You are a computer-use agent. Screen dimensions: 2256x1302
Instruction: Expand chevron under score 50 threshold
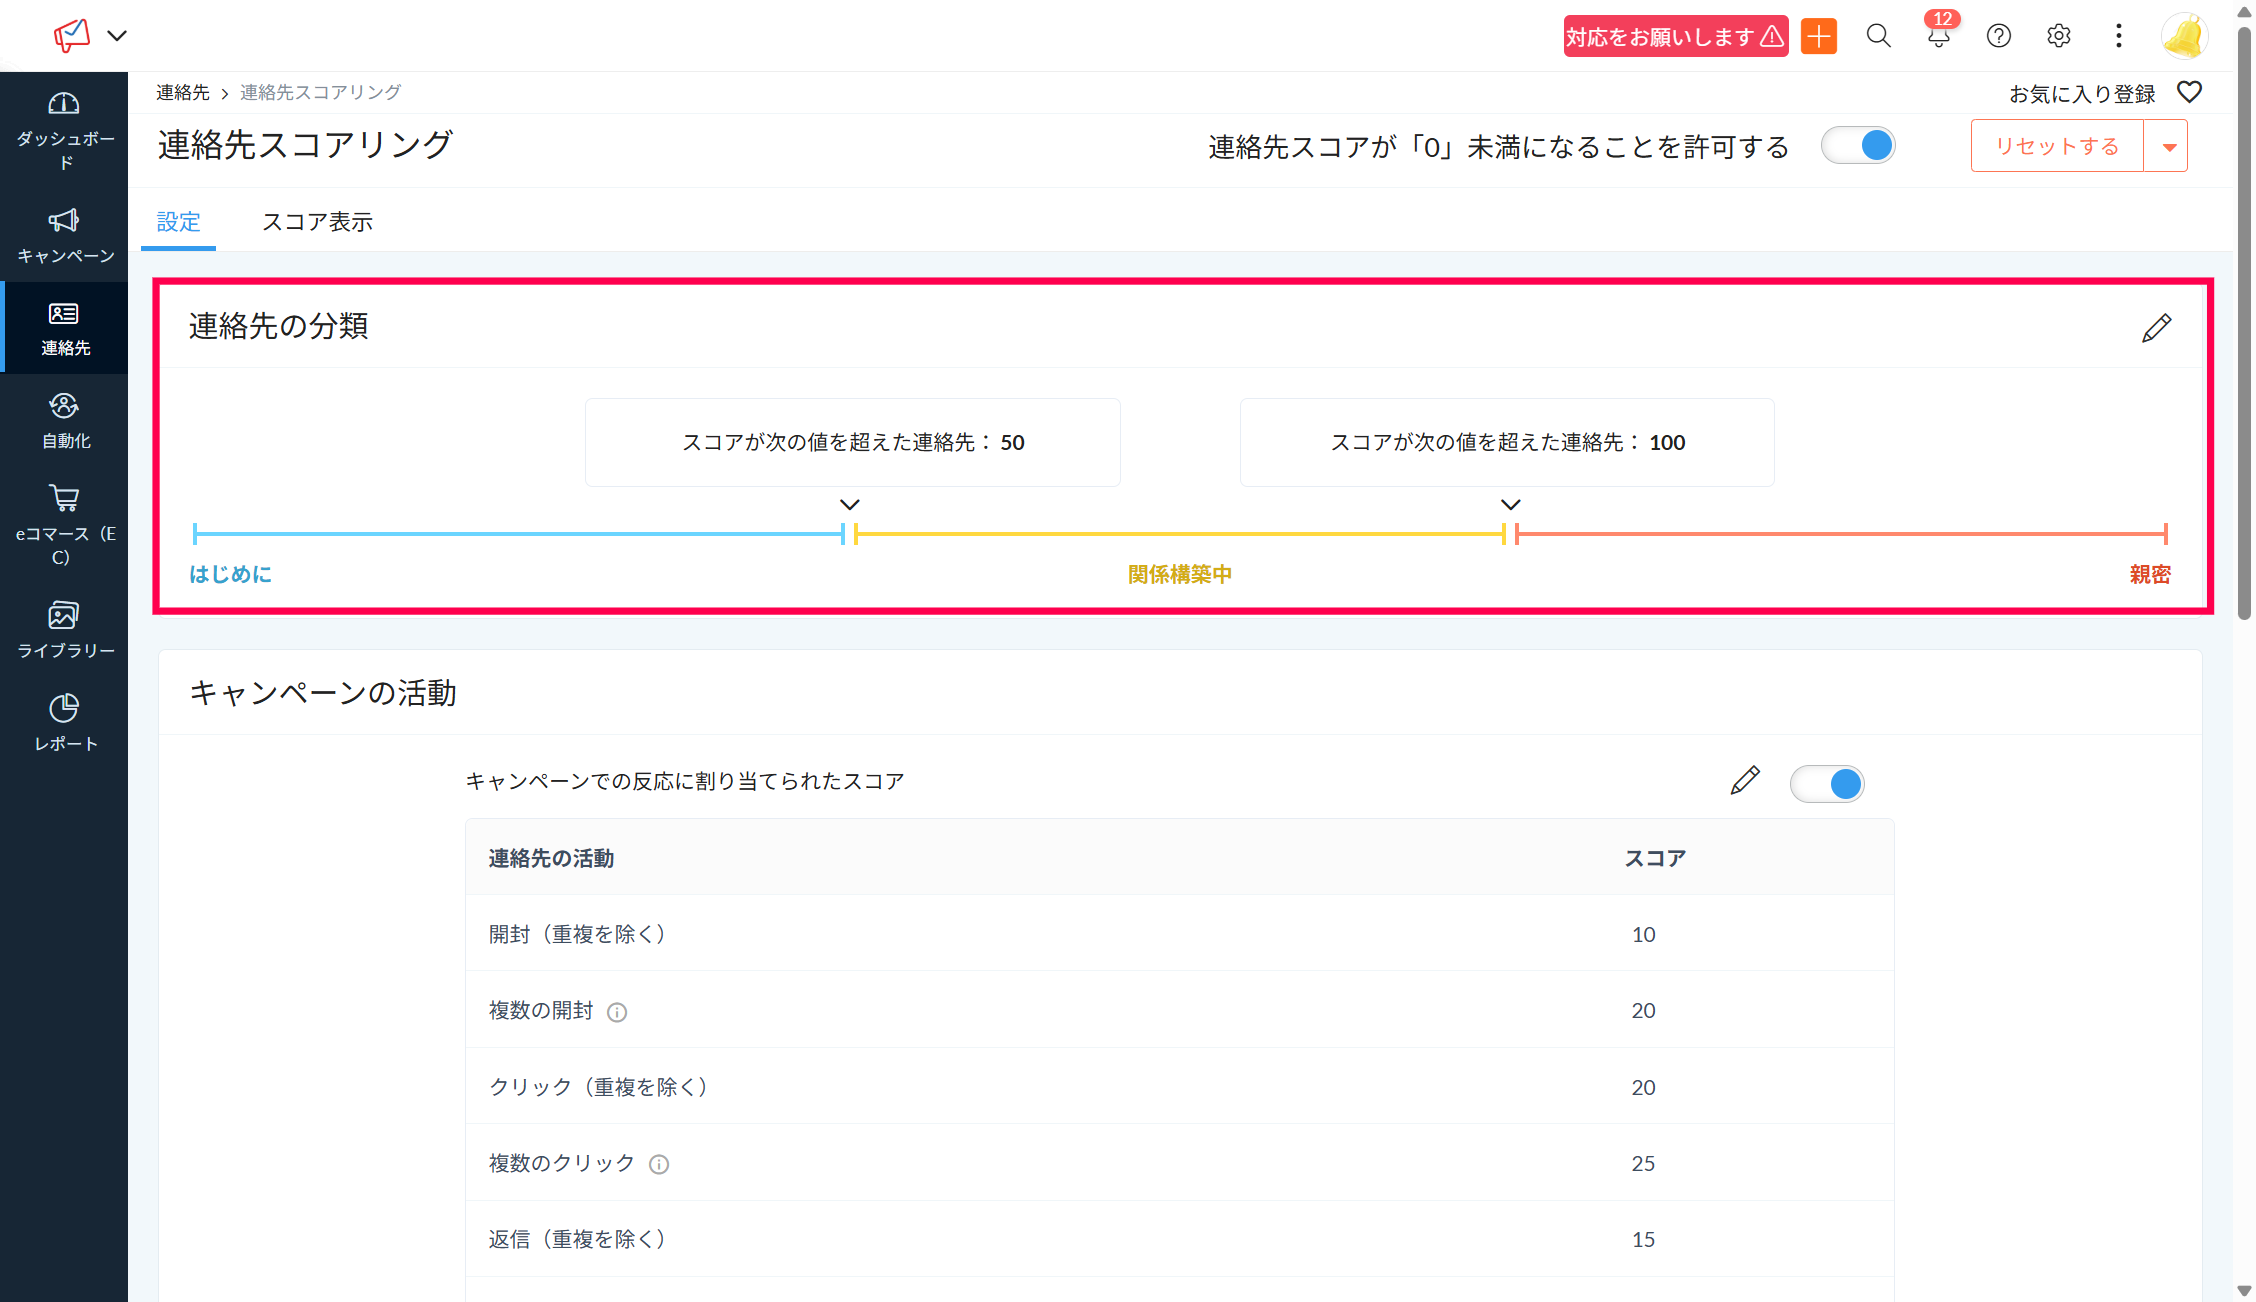click(x=850, y=505)
